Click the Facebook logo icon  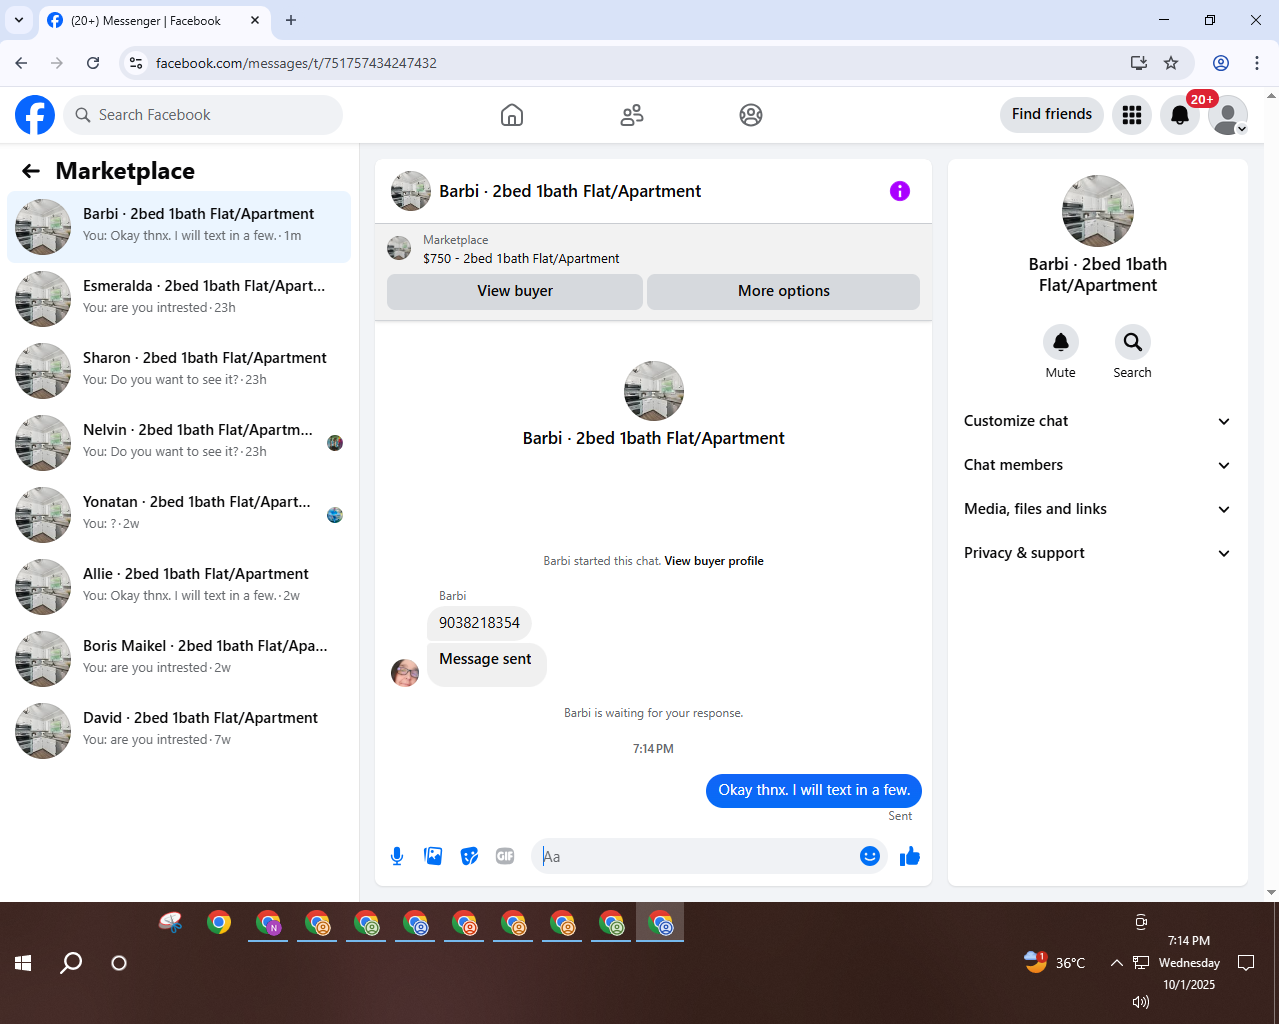point(35,115)
